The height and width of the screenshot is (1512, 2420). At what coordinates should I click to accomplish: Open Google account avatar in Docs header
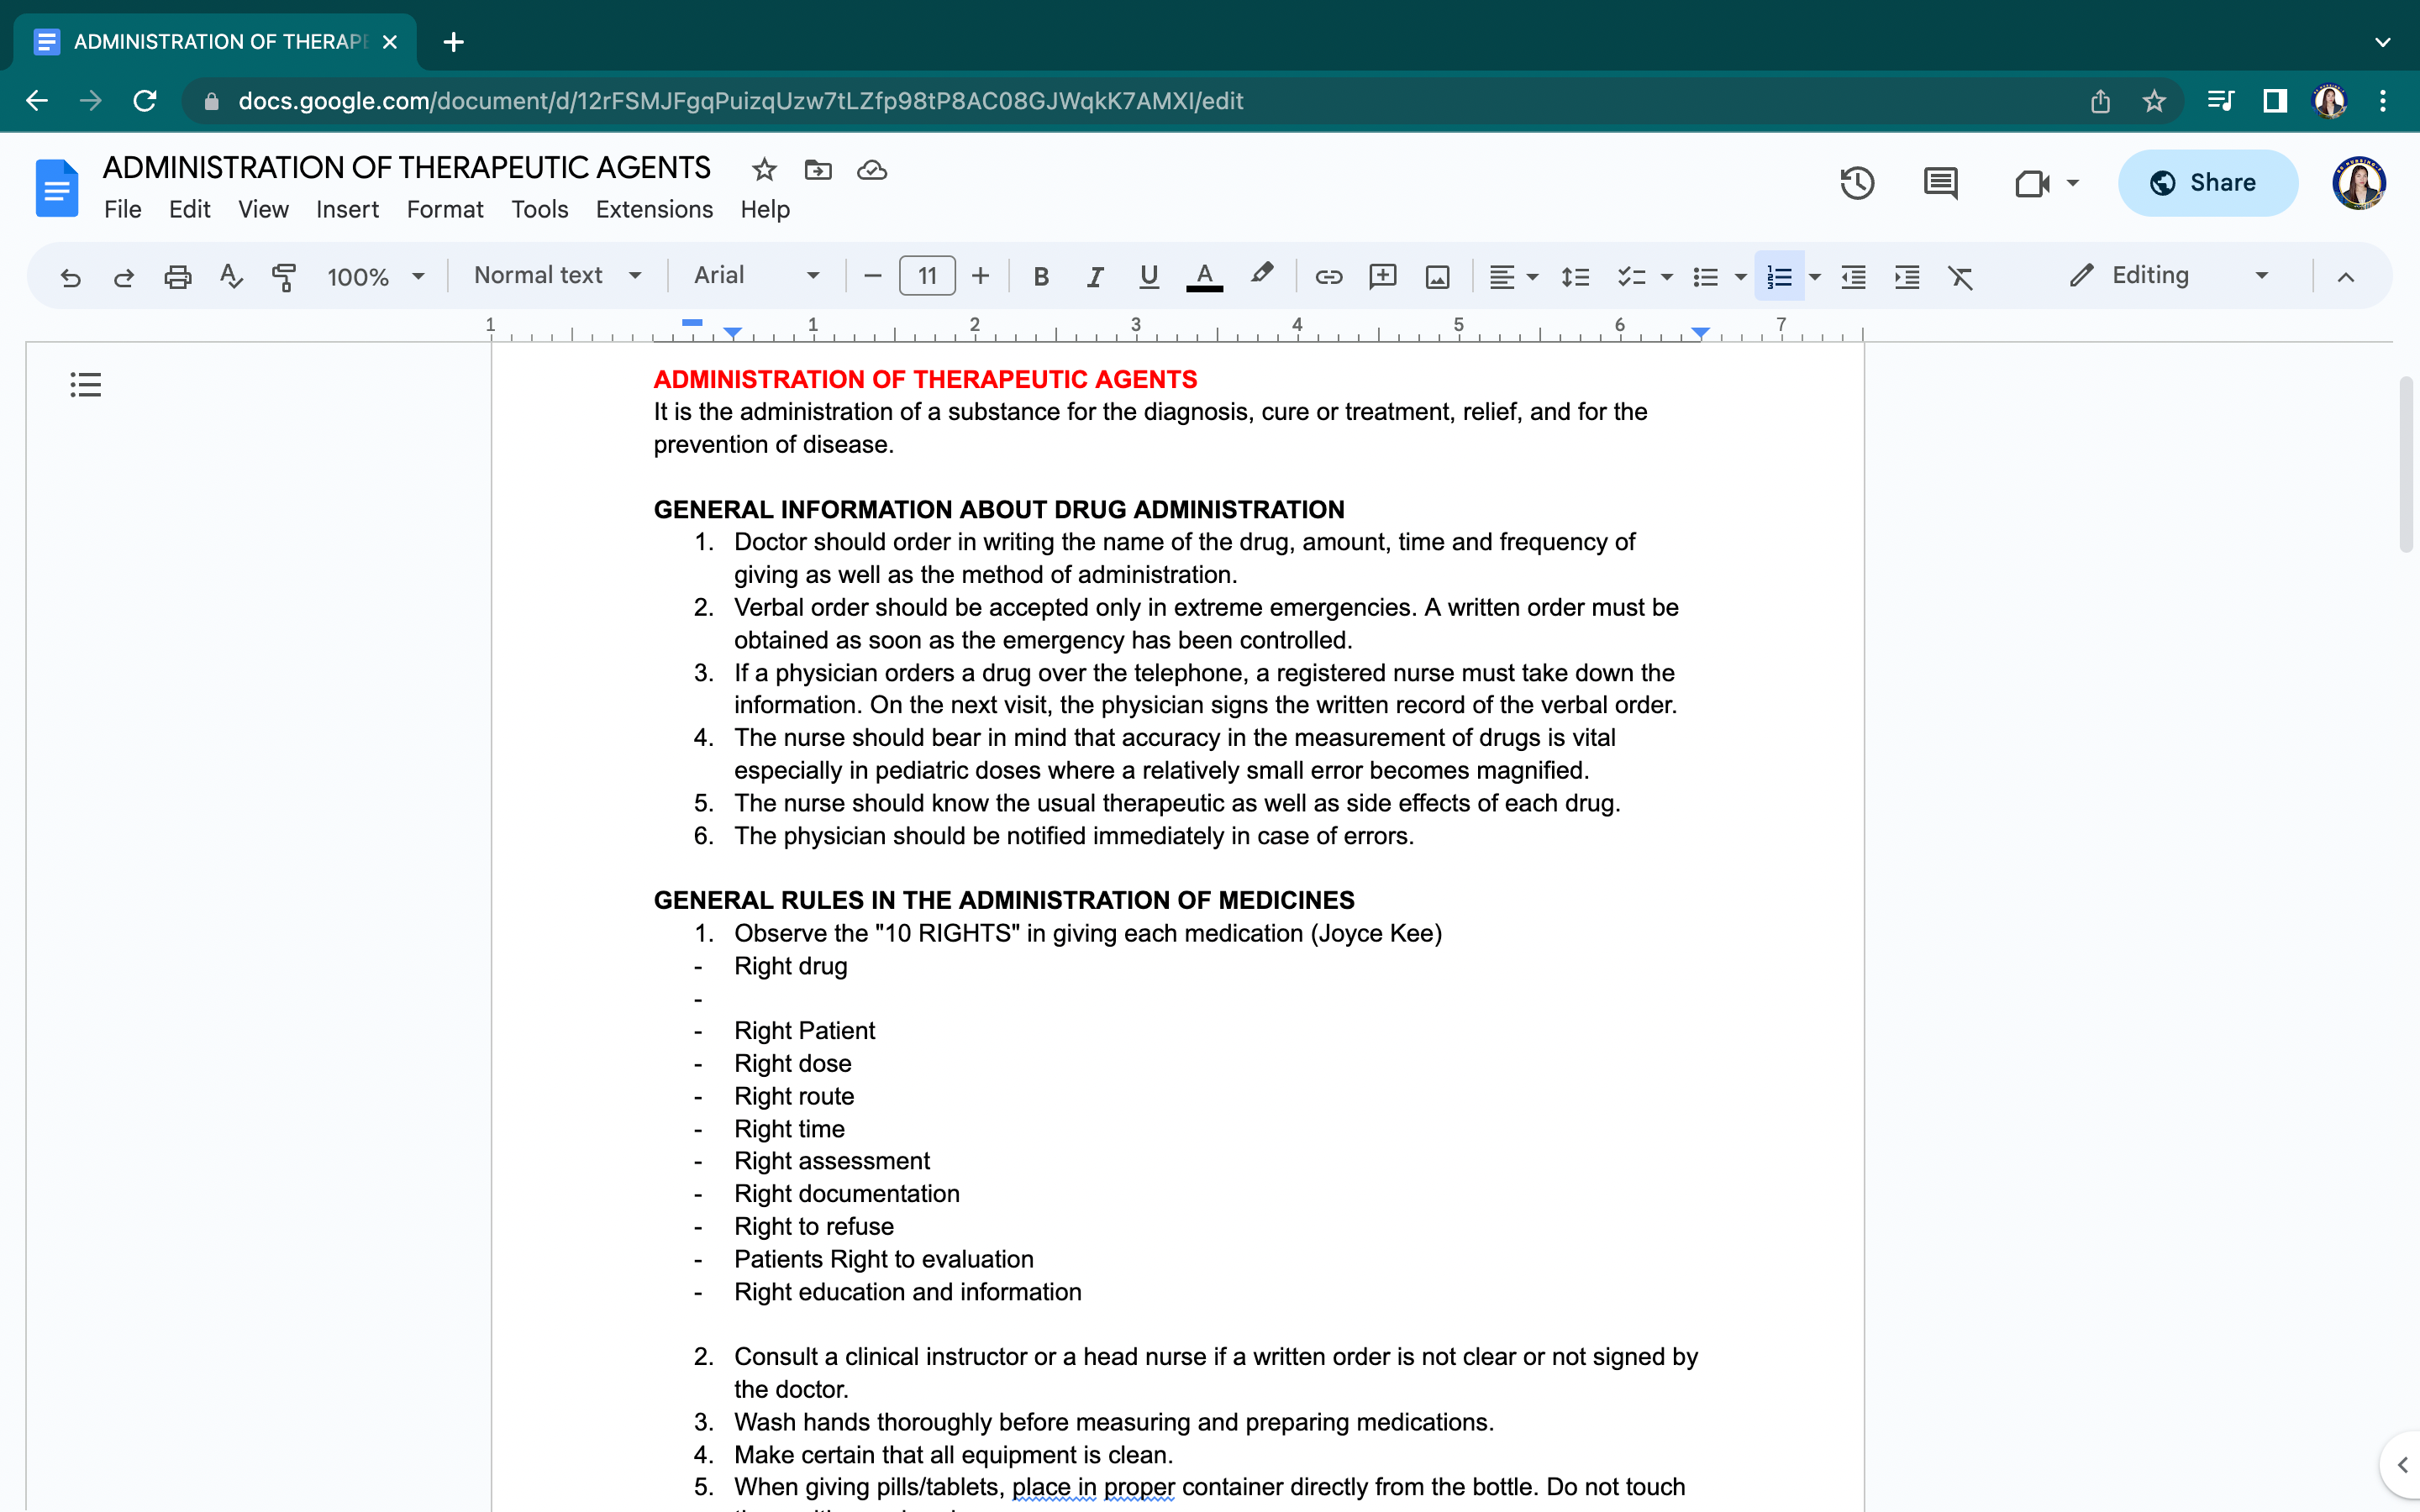[x=2359, y=183]
